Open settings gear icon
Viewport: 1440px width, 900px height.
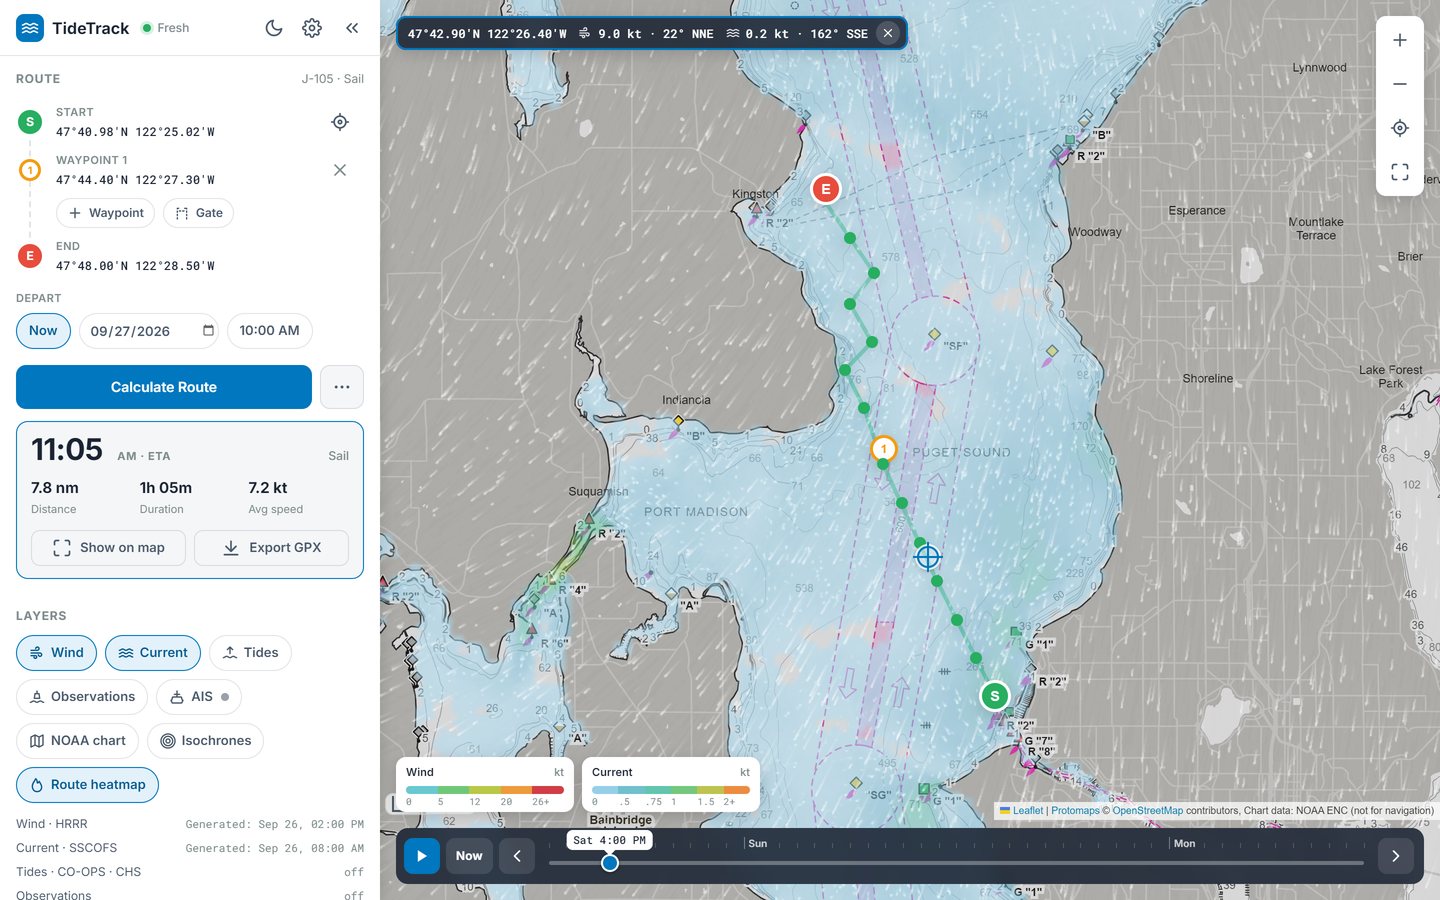[x=312, y=28]
